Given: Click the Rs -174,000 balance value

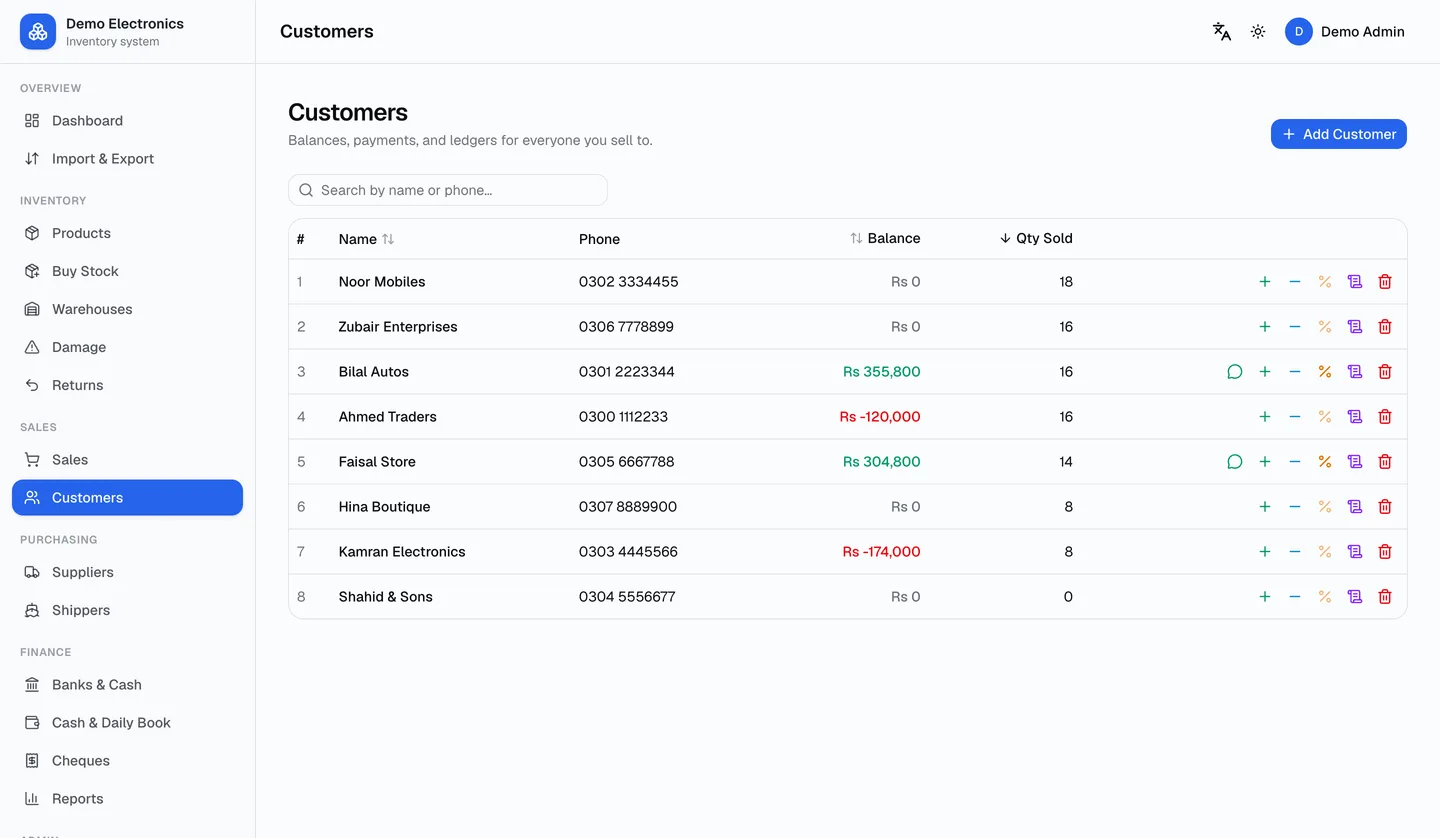Looking at the screenshot, I should click(x=882, y=552).
